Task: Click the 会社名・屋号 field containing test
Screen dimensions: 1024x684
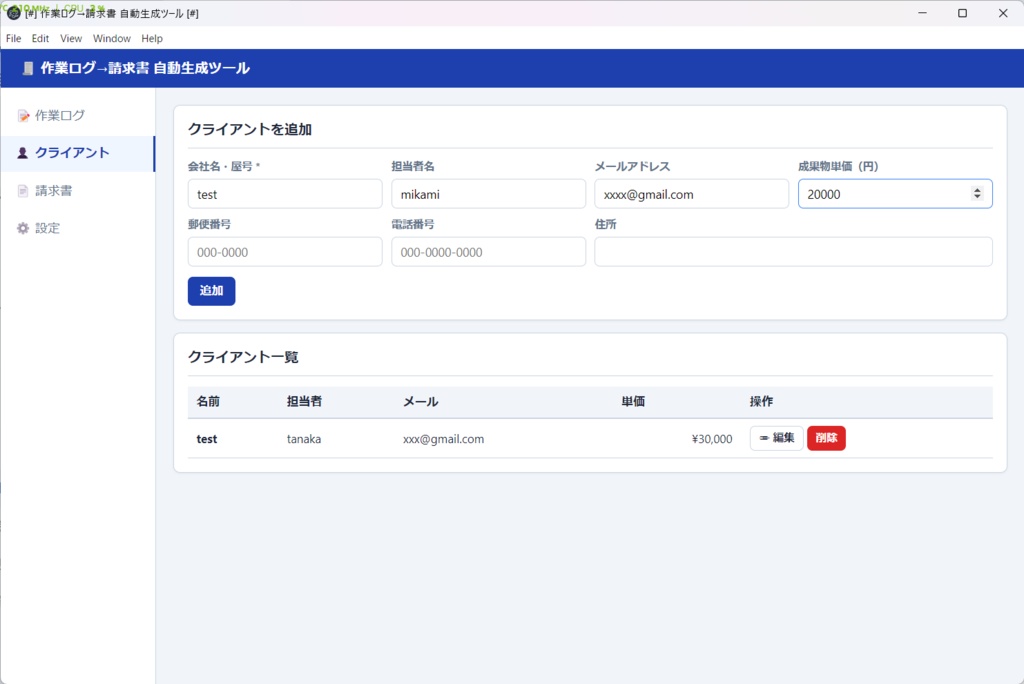Action: click(x=285, y=193)
